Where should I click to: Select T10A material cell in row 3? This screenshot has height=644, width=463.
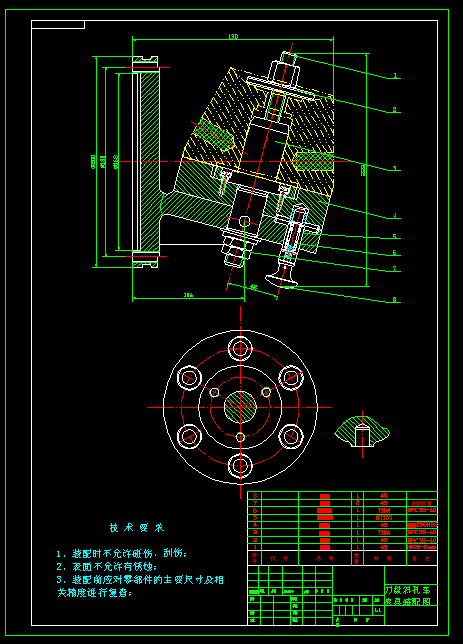(x=384, y=532)
